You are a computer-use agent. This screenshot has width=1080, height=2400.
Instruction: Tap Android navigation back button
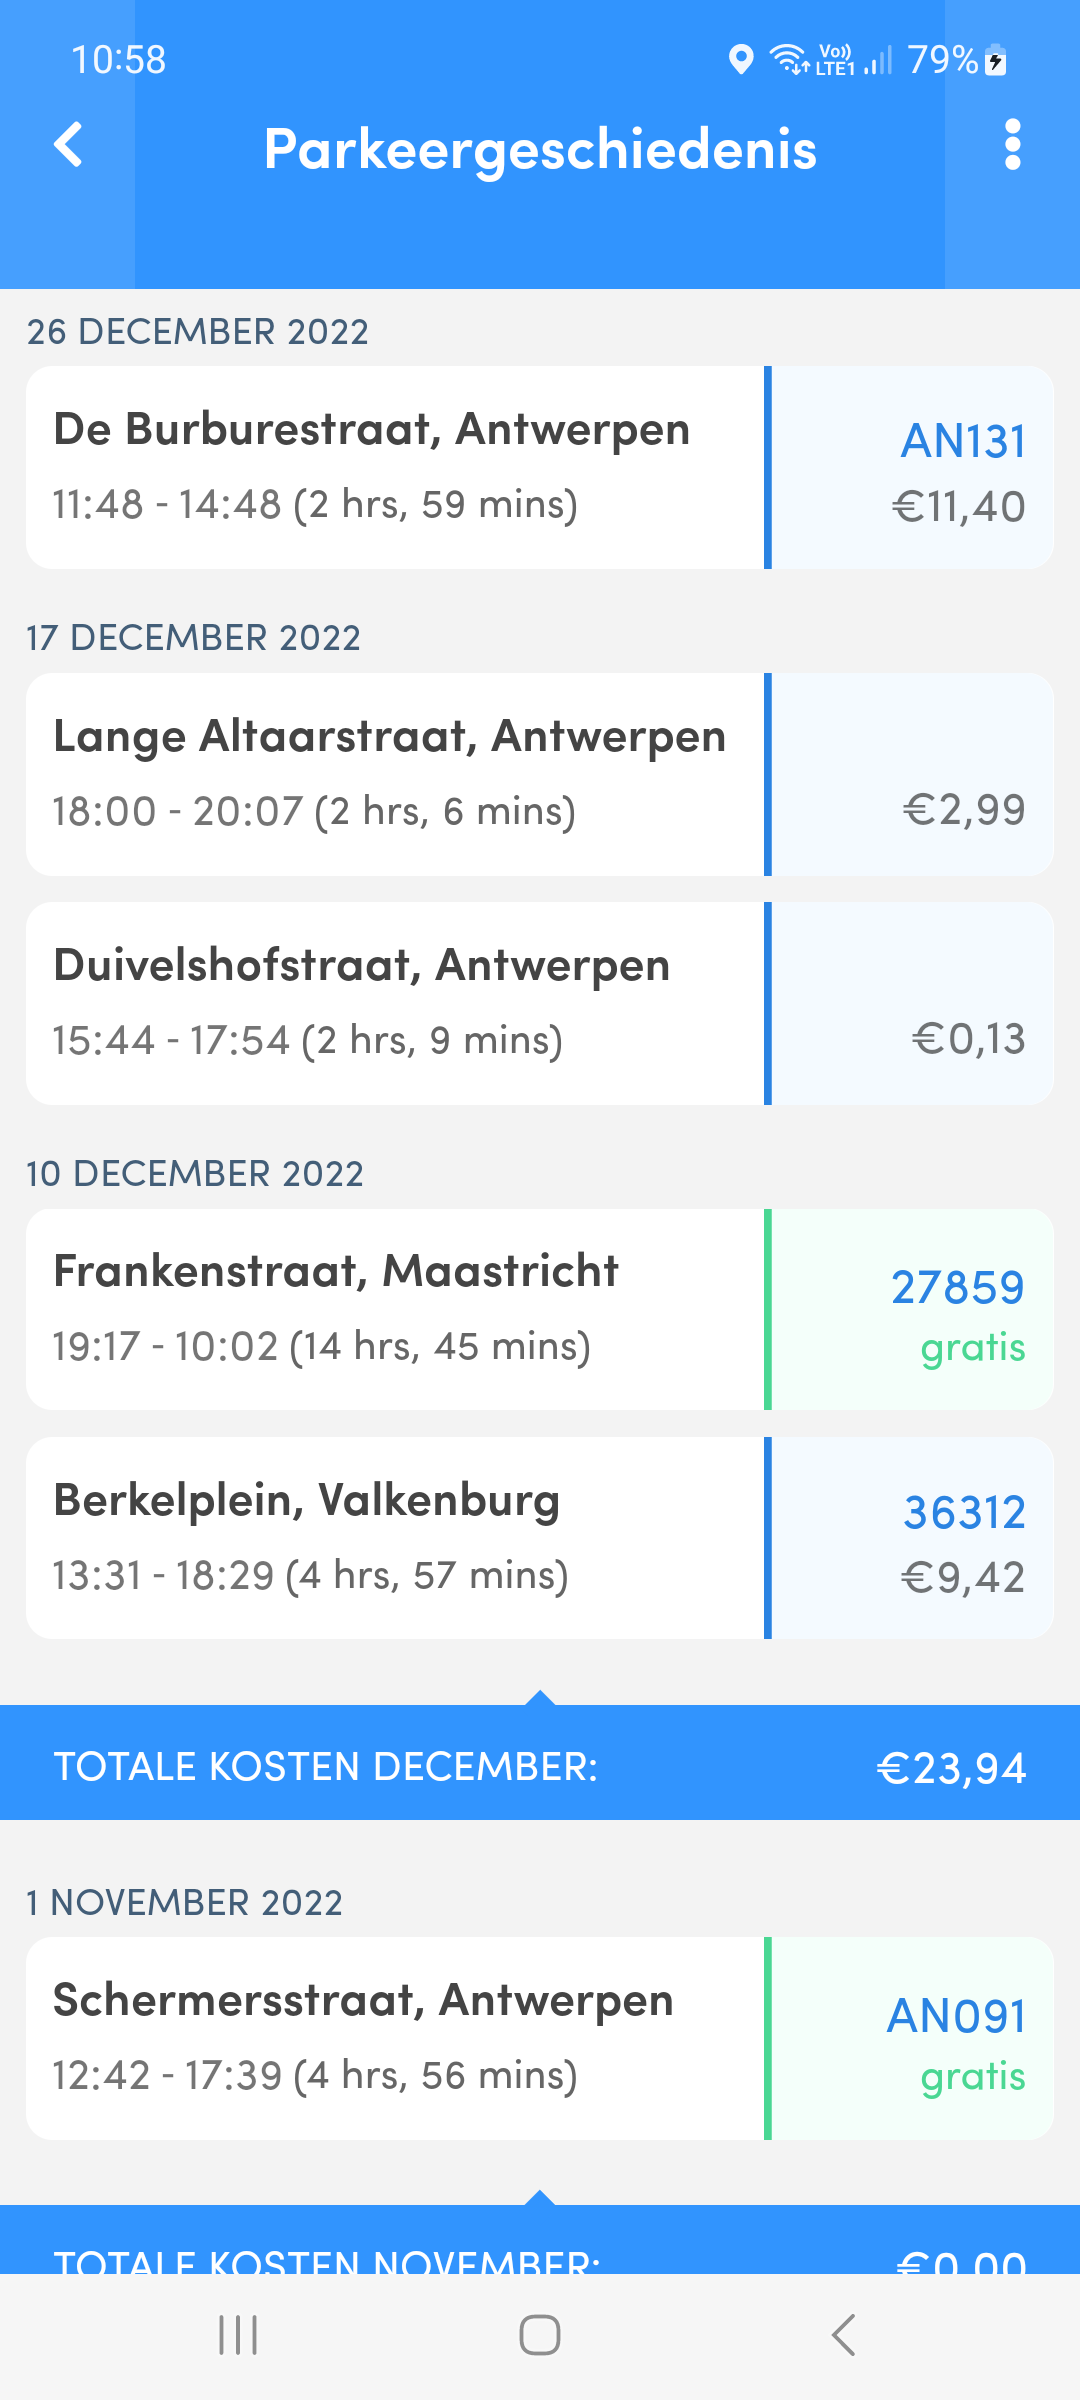pyautogui.click(x=843, y=2336)
